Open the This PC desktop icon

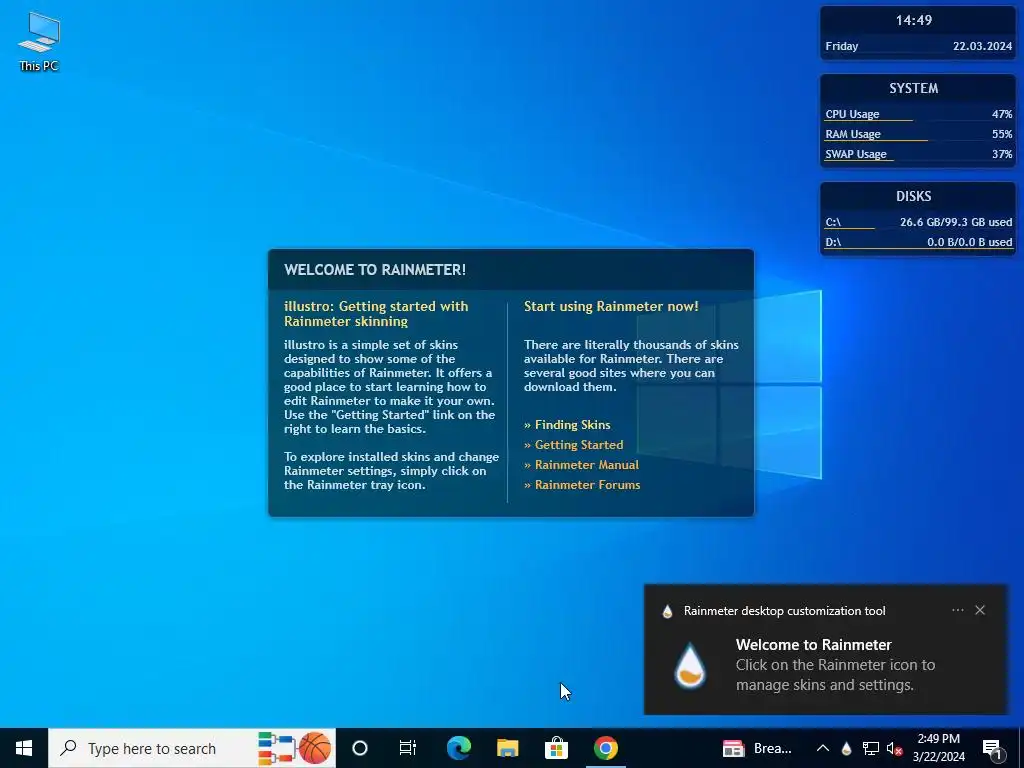pyautogui.click(x=39, y=42)
